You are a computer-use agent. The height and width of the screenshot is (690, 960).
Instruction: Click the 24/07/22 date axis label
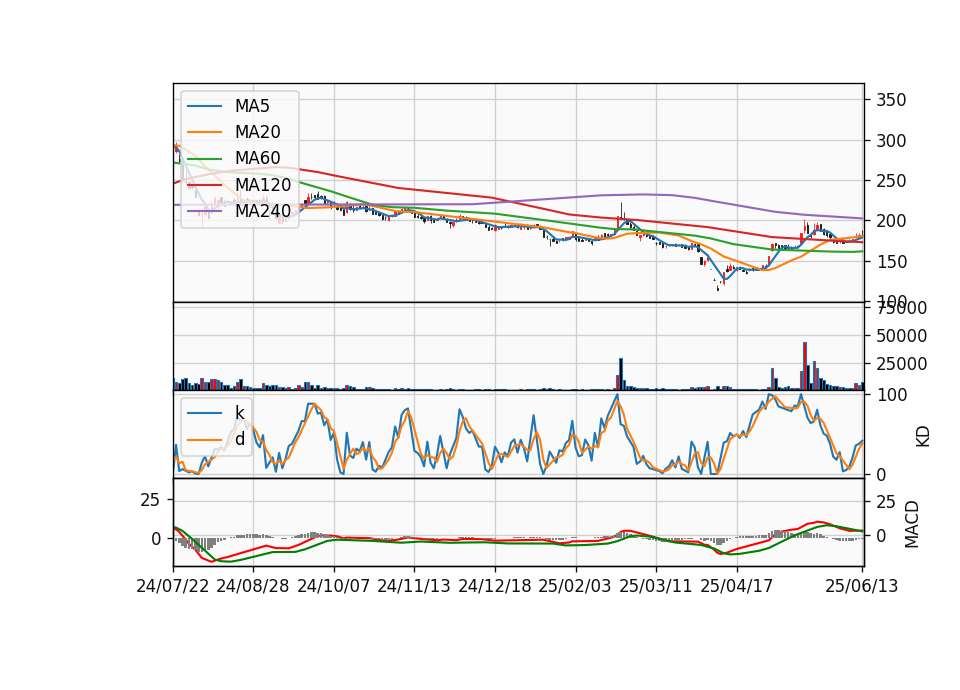point(173,586)
